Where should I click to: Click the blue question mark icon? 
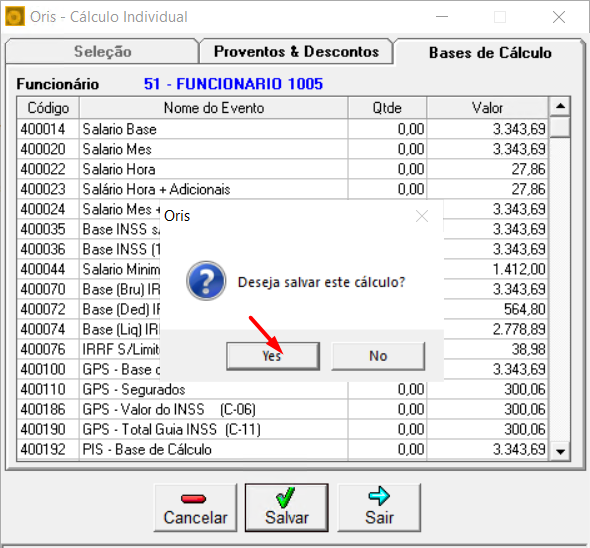tap(206, 281)
